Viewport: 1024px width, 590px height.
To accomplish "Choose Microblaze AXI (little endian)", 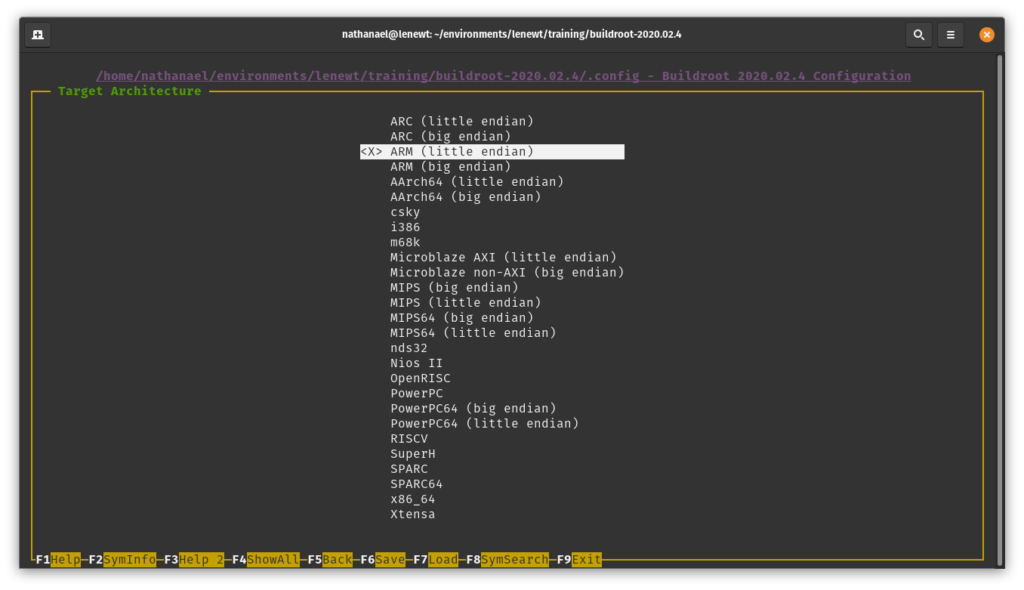I will click(503, 257).
